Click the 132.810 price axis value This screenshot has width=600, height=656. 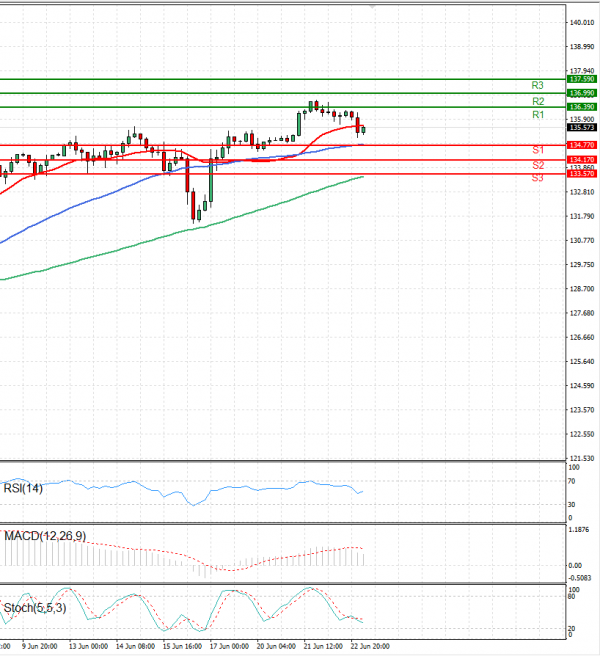point(582,192)
